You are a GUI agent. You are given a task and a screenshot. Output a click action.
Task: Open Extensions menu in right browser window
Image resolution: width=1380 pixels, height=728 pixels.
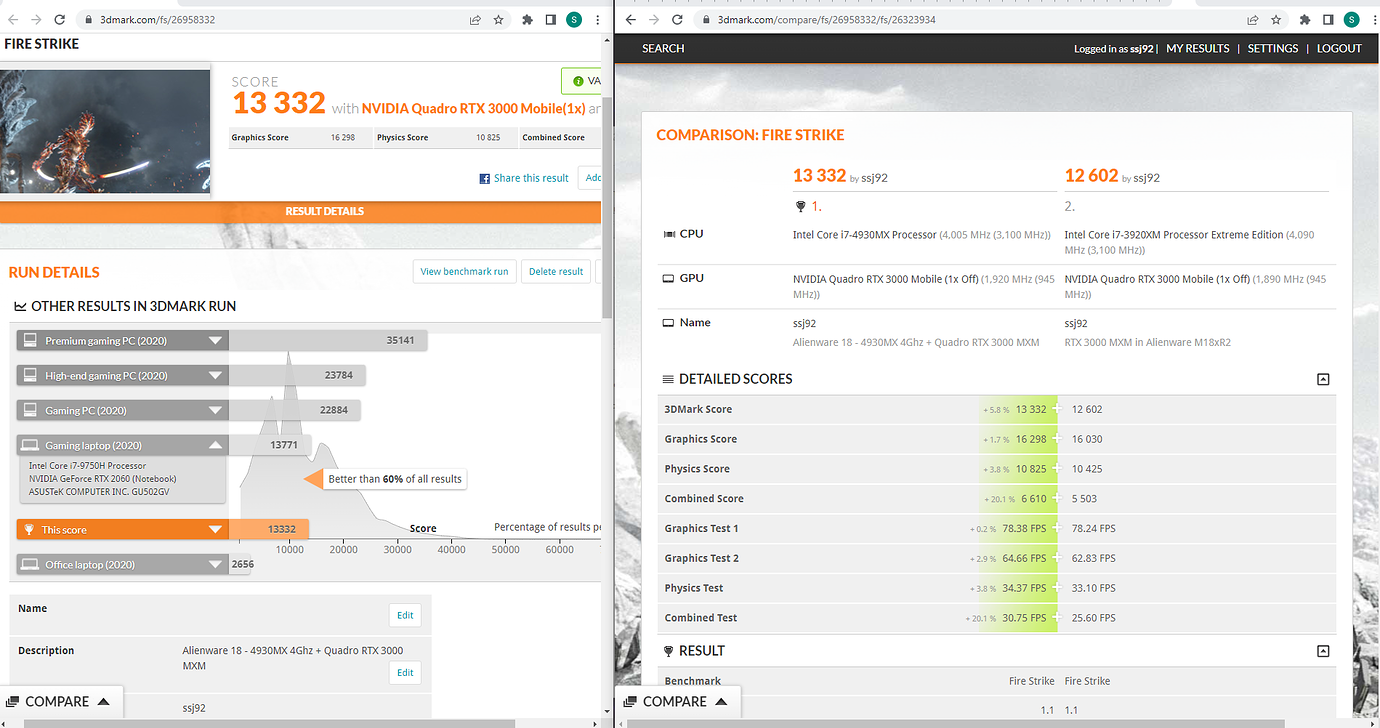point(1305,19)
